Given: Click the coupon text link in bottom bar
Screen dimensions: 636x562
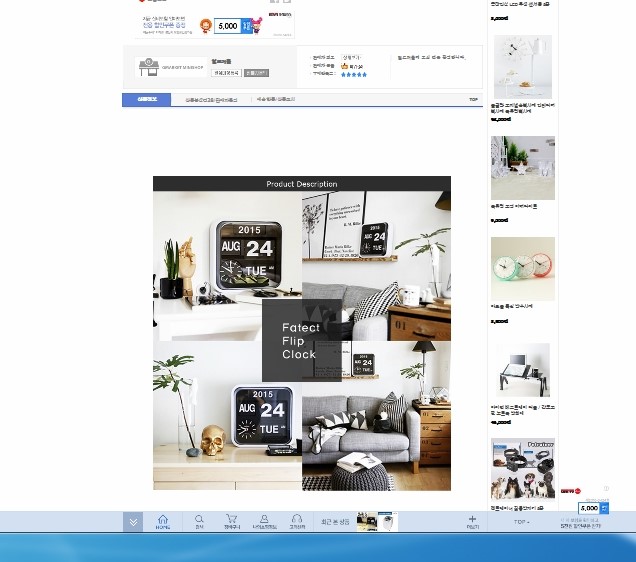Looking at the screenshot, I should click(x=580, y=523).
